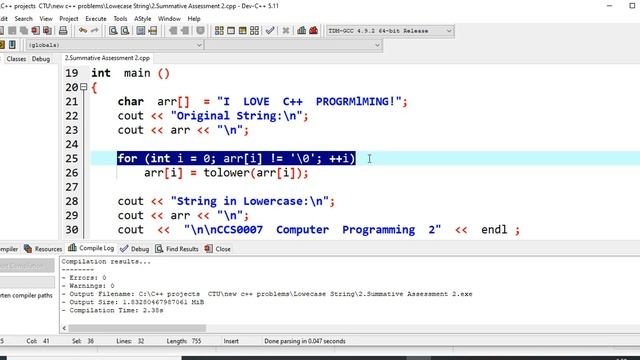Run the program via toolbar icon

(231, 31)
